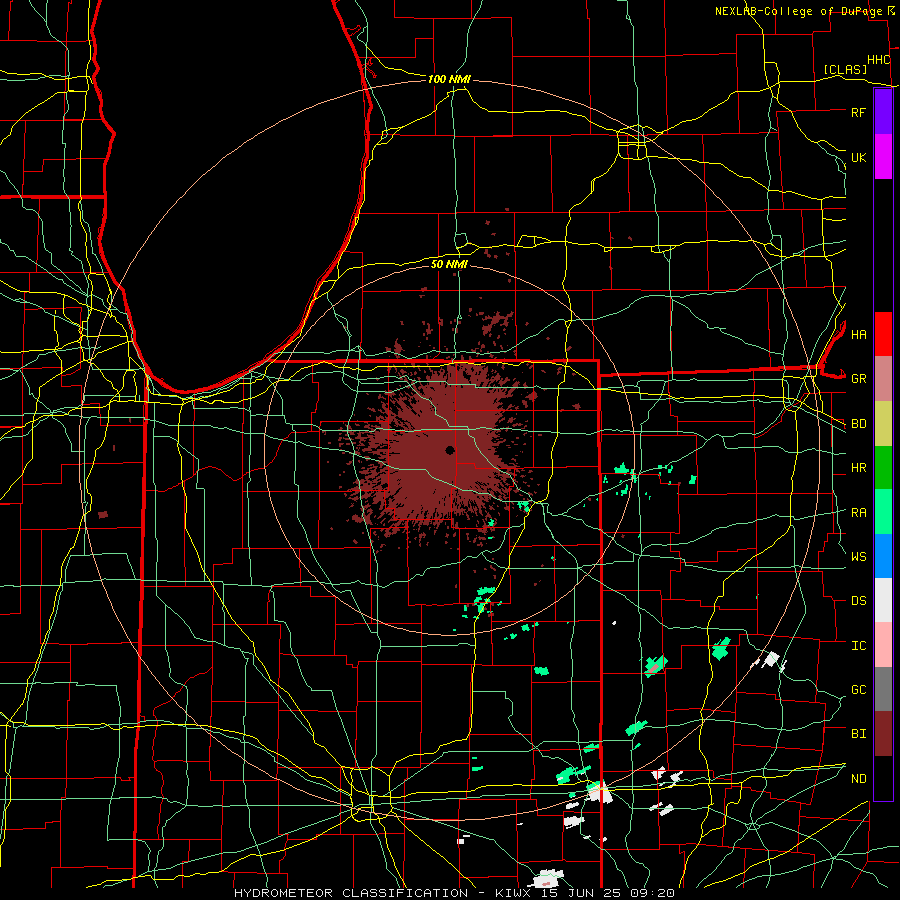Click the DS legend label
Screen dimensions: 900x900
coord(858,601)
